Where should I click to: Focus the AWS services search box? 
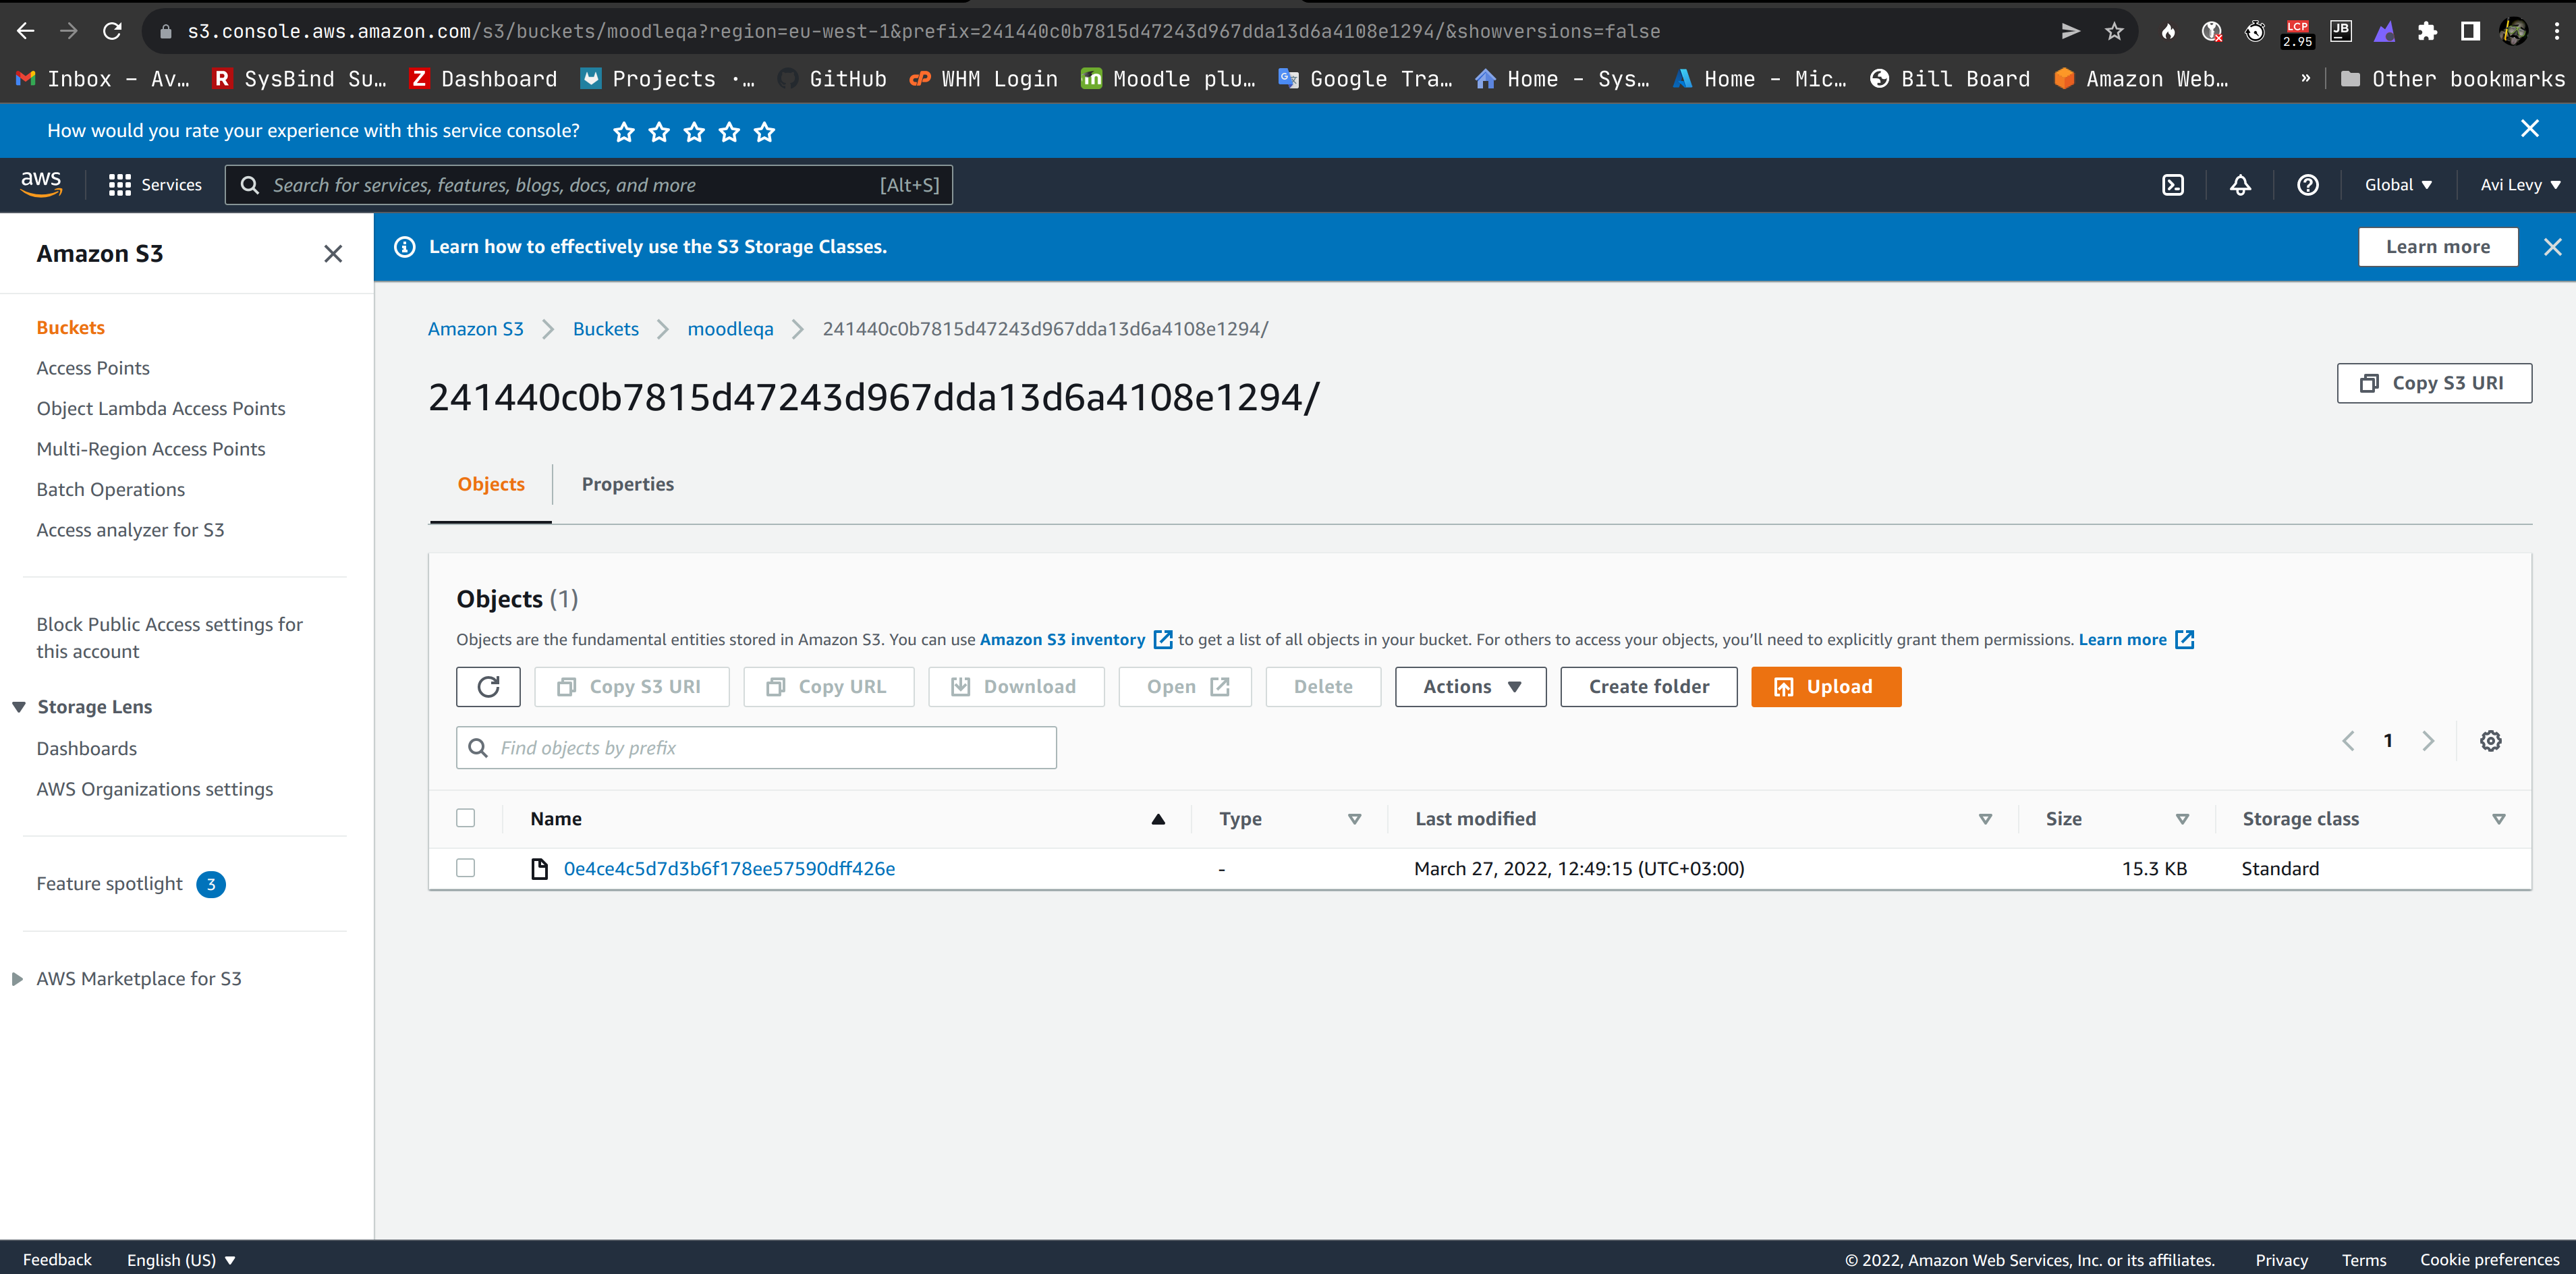pos(589,185)
